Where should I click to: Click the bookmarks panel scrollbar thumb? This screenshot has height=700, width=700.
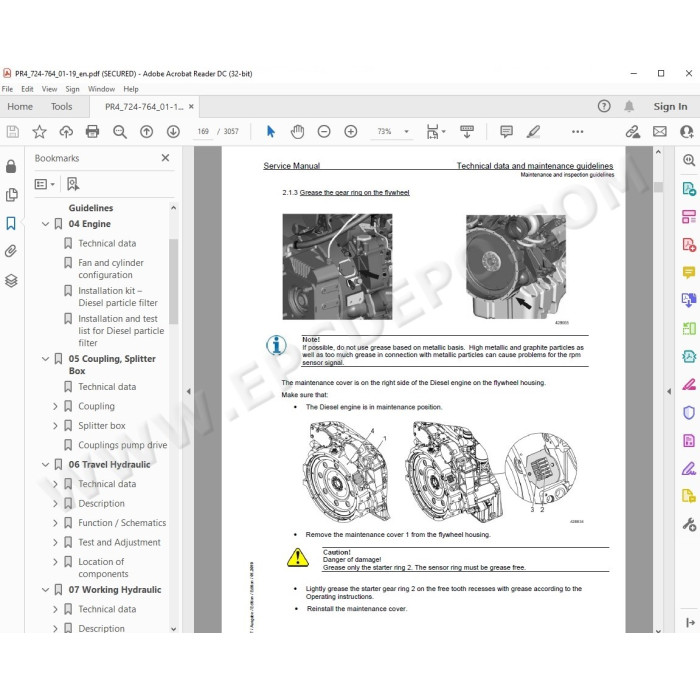174,281
